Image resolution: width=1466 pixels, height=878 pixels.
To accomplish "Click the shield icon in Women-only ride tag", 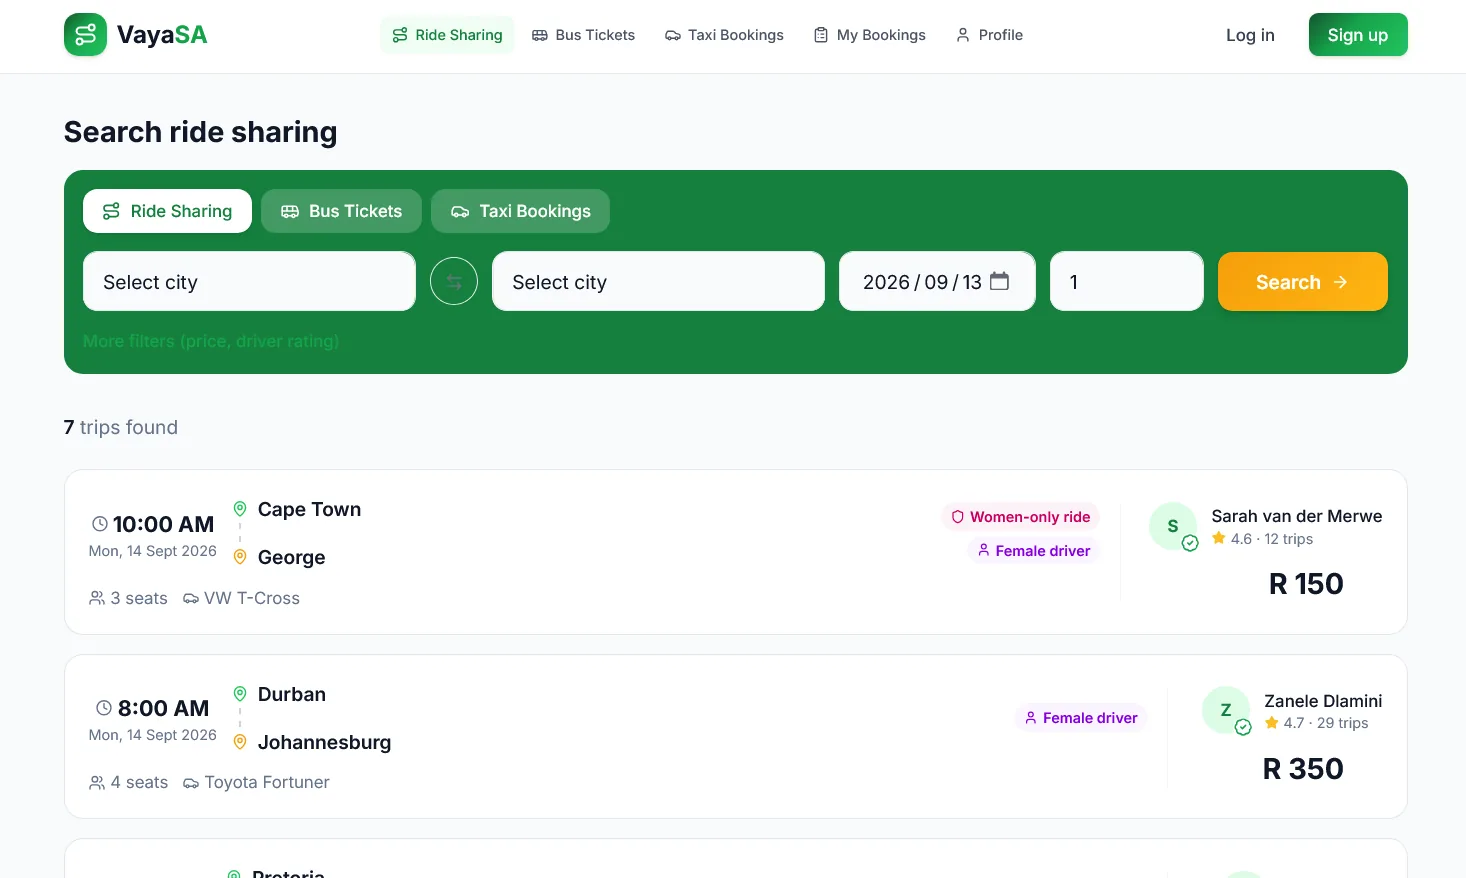I will coord(958,517).
